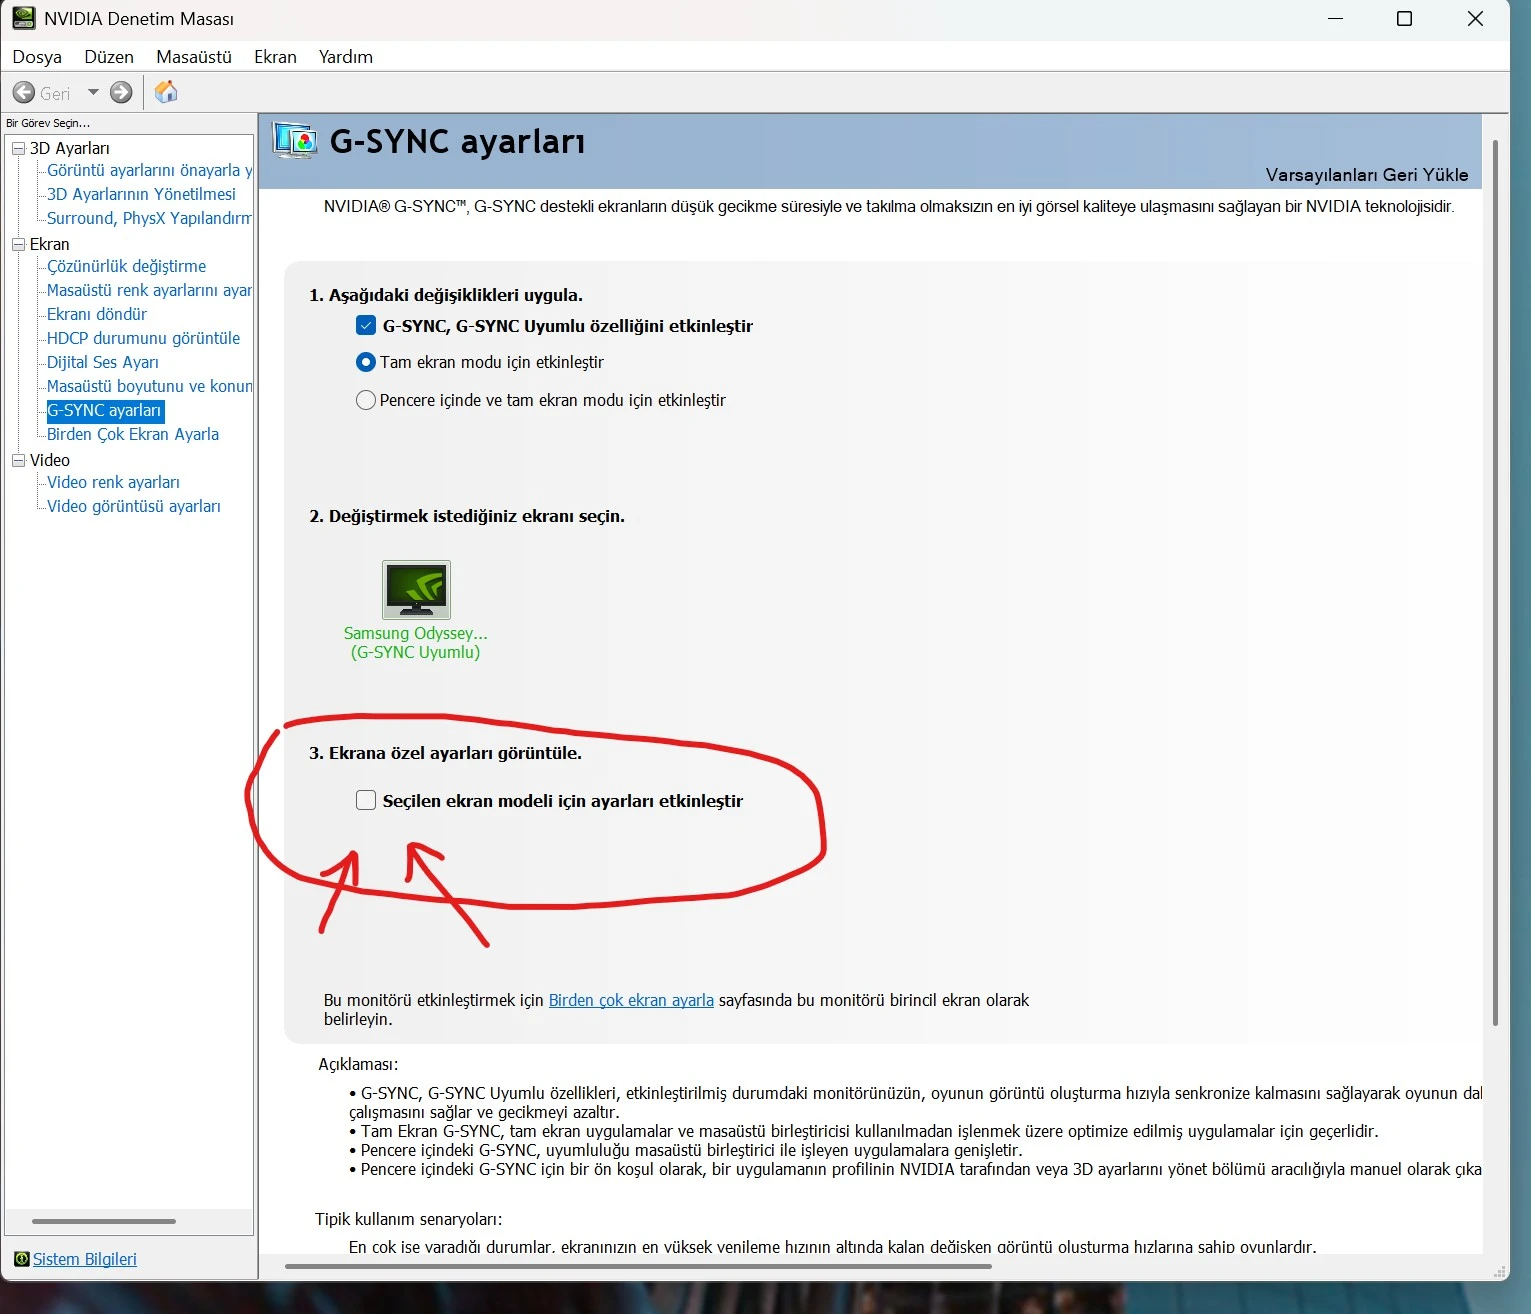This screenshot has height=1314, width=1531.
Task: Enable Seçilen ekran modeli için ayarları checkbox
Action: (x=366, y=800)
